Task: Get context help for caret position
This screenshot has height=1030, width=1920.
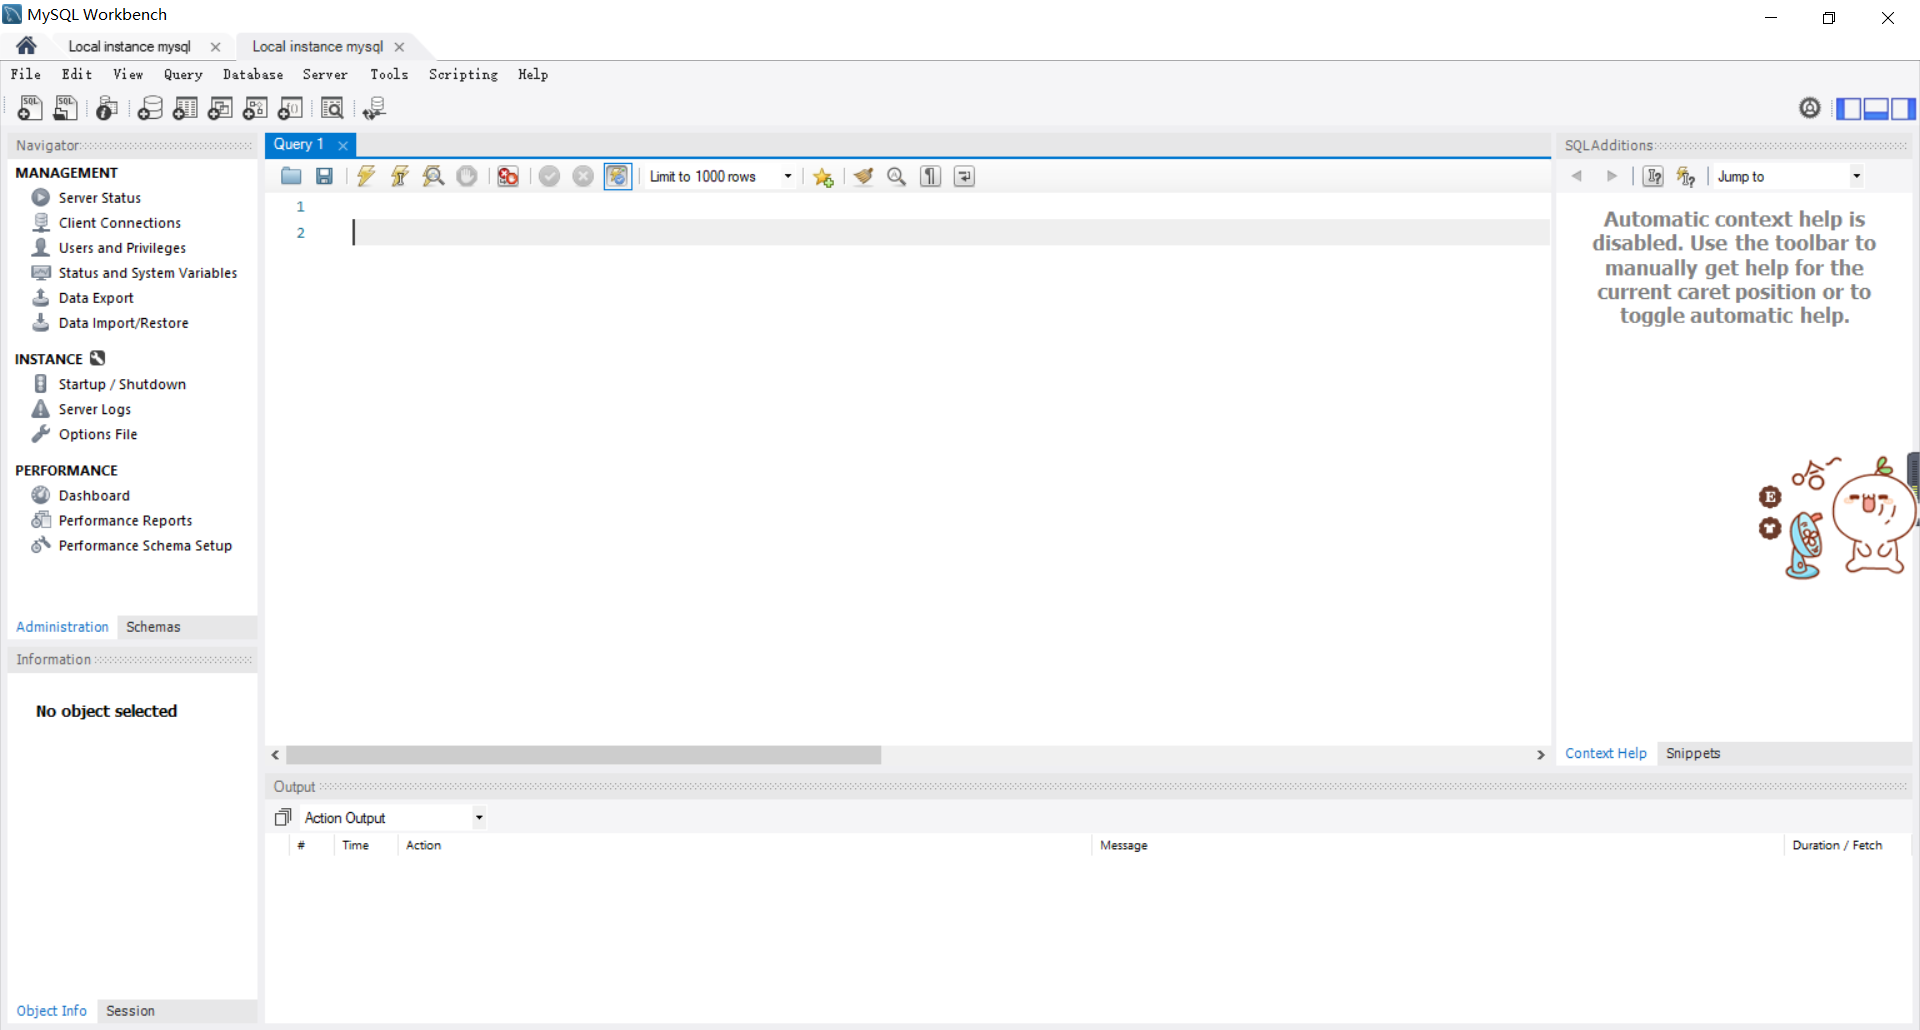Action: (x=1654, y=176)
